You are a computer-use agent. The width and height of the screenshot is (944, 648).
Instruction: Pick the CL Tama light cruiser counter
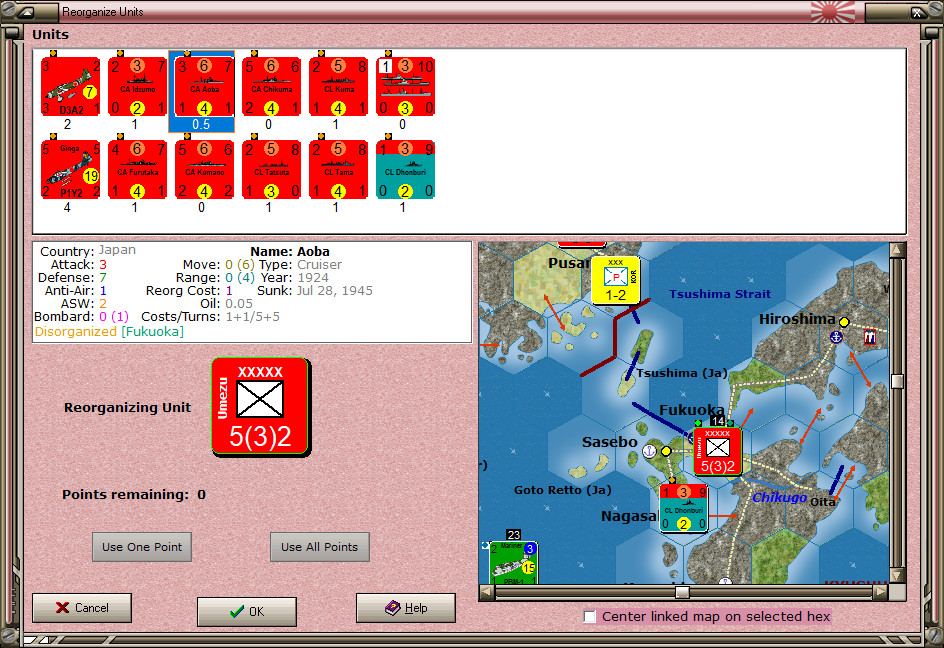tap(338, 169)
